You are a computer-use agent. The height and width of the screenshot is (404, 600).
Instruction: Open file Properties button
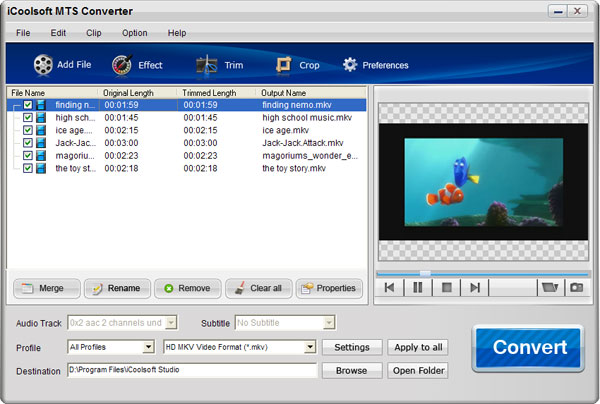[x=329, y=288]
